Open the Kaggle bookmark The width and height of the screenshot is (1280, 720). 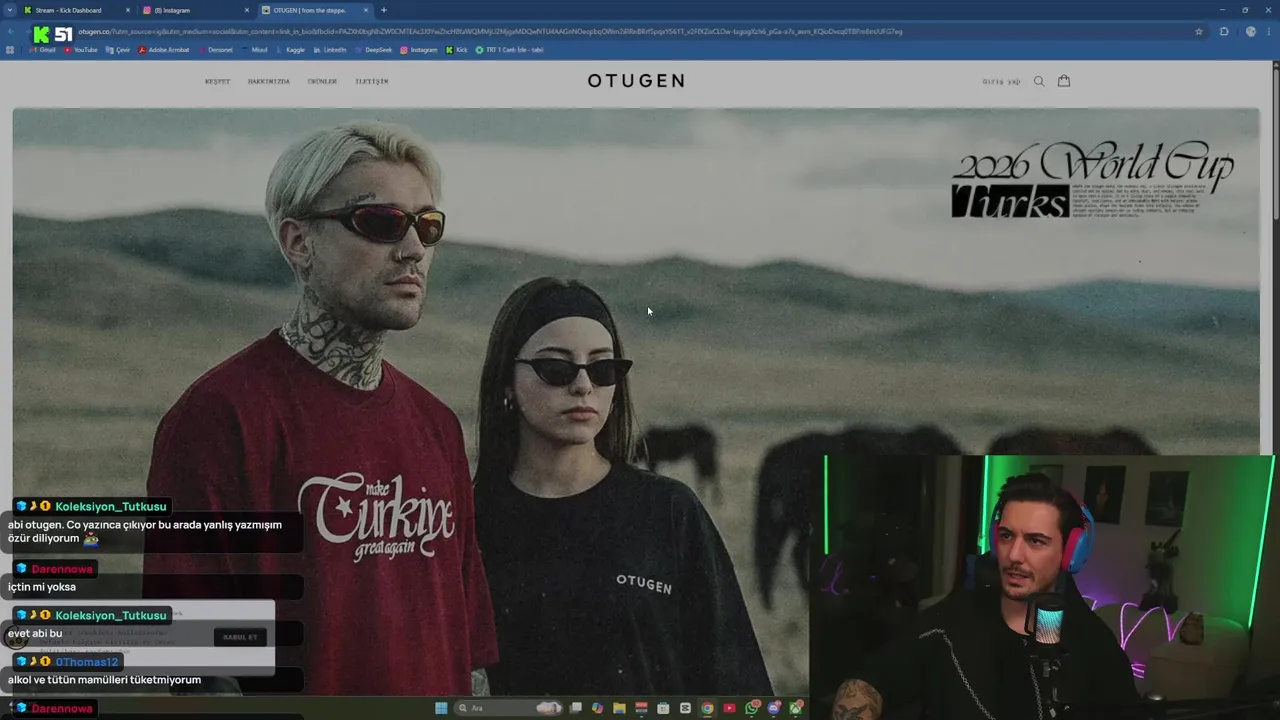click(291, 49)
